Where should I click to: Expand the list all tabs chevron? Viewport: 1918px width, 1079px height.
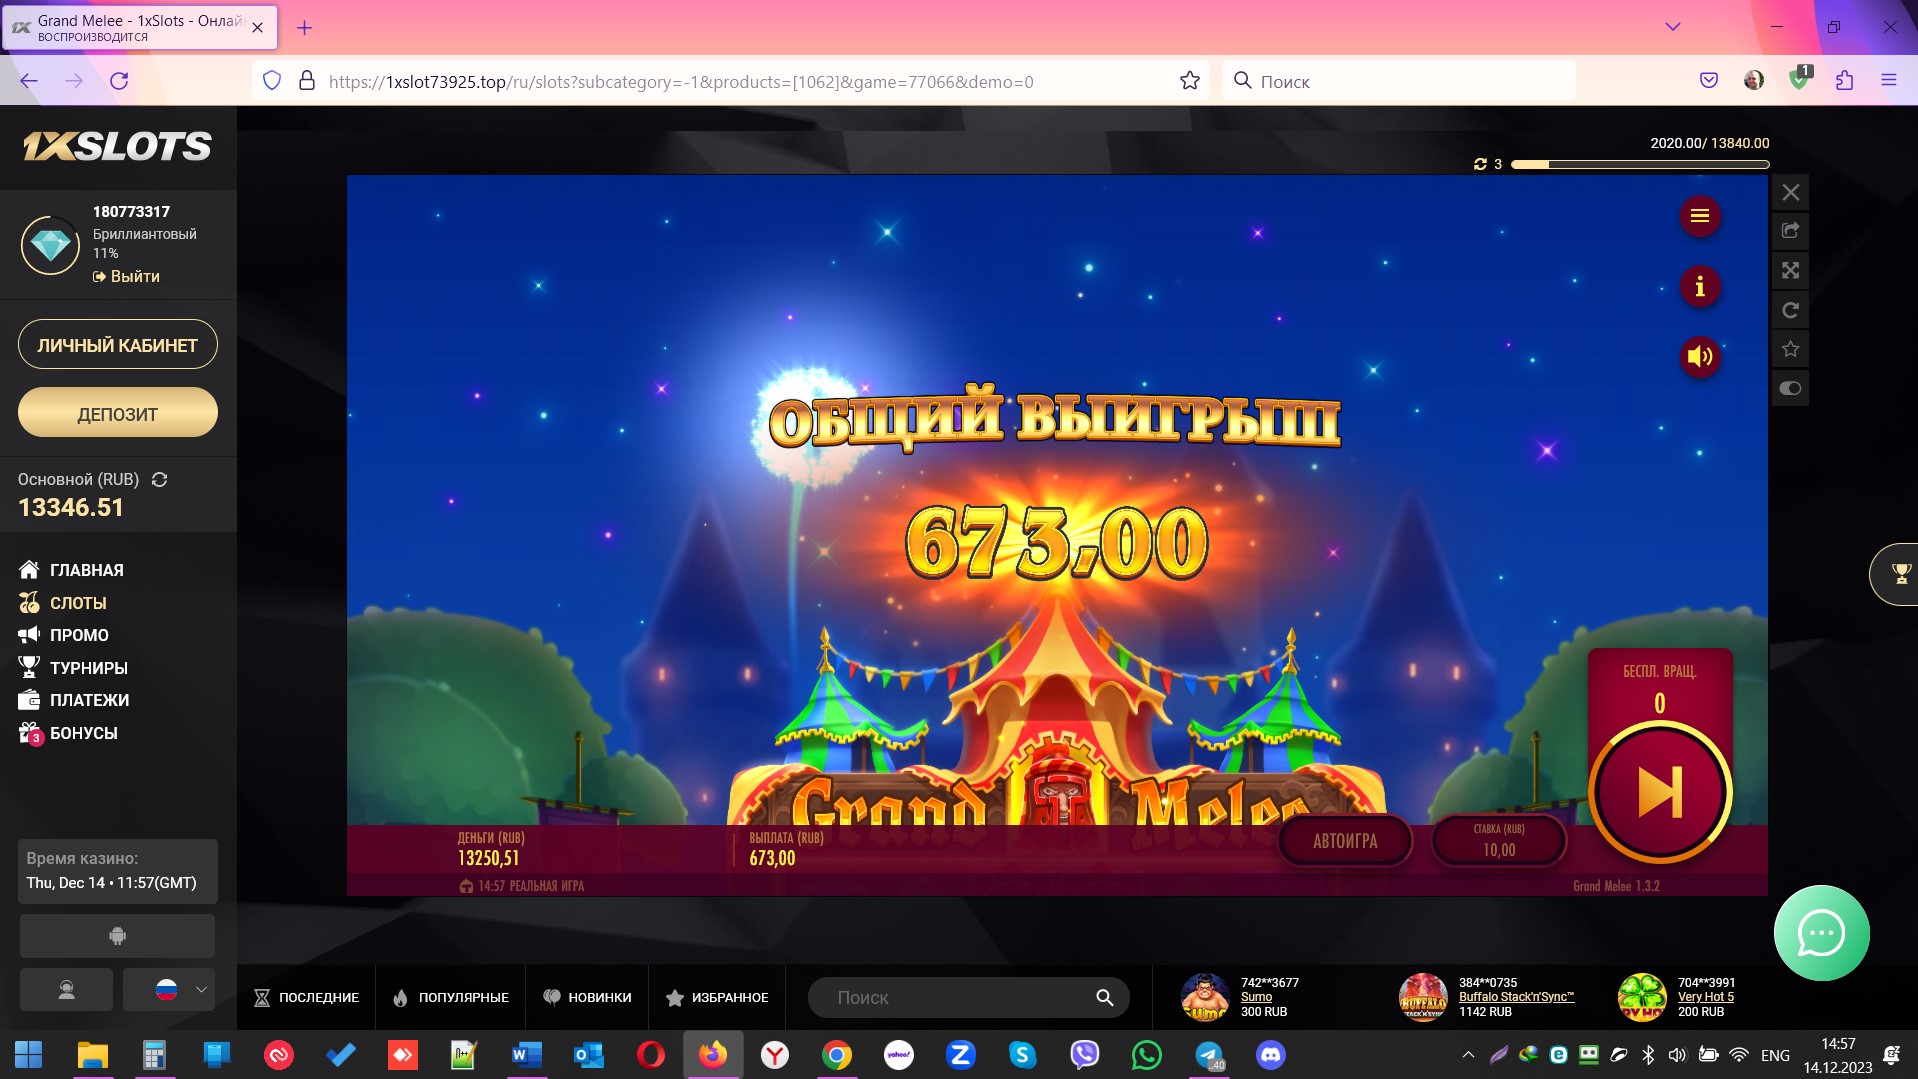pos(1672,27)
